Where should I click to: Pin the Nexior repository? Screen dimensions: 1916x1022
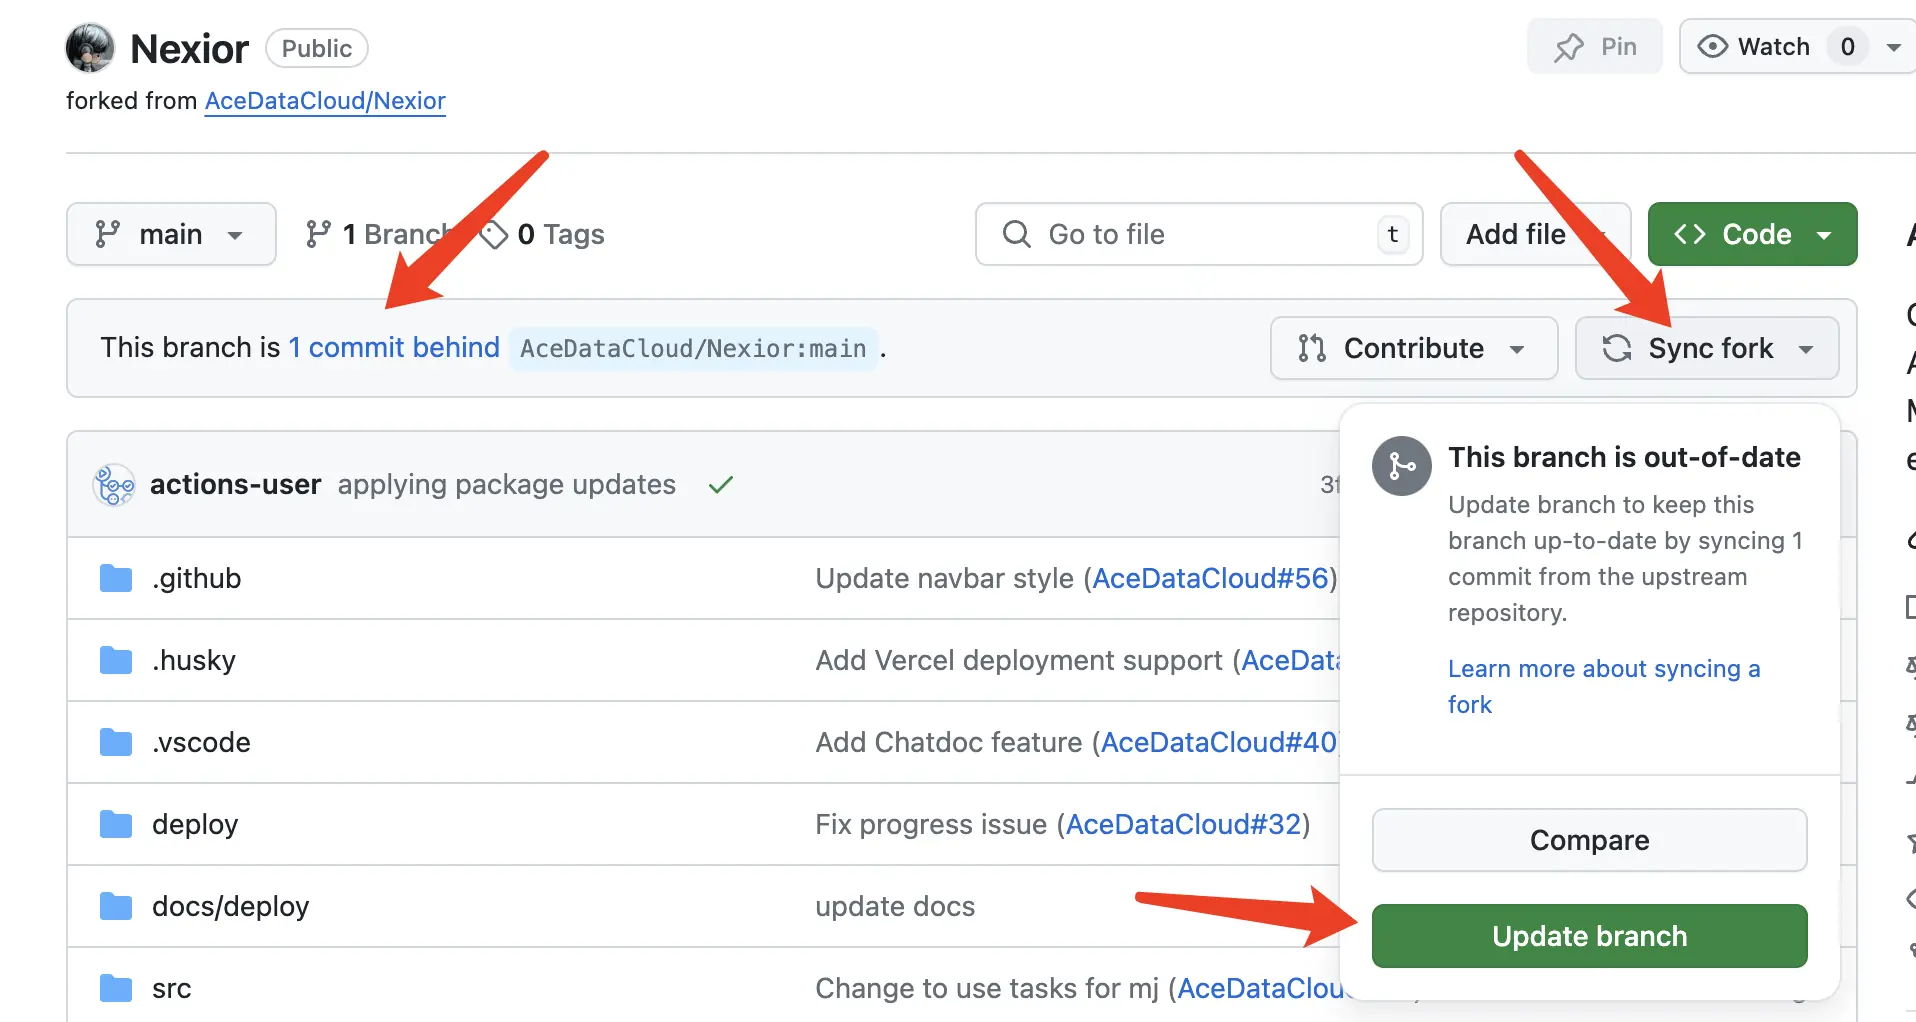click(x=1594, y=47)
